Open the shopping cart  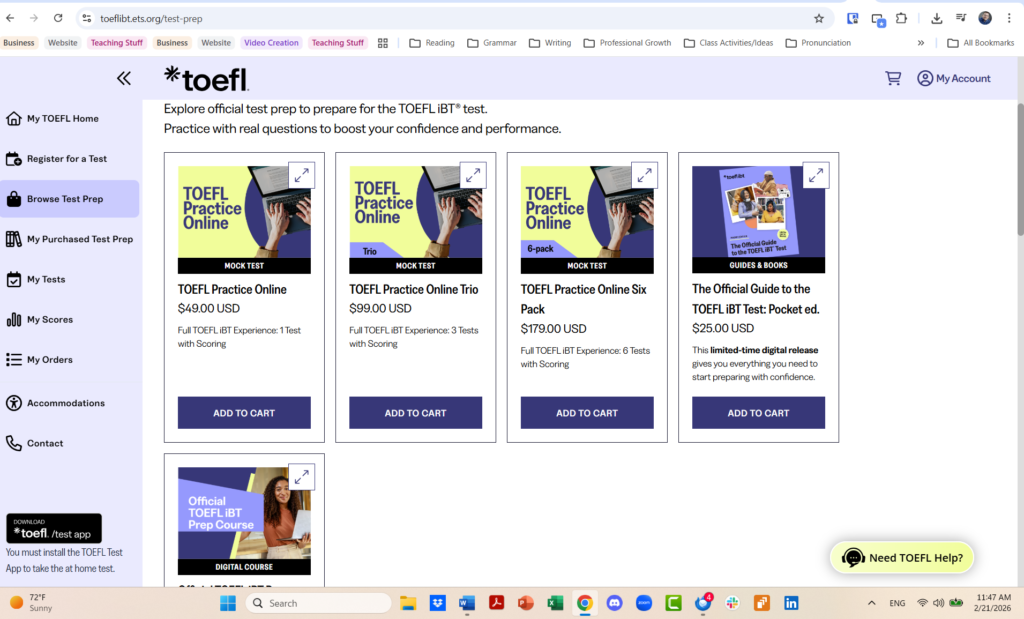893,78
